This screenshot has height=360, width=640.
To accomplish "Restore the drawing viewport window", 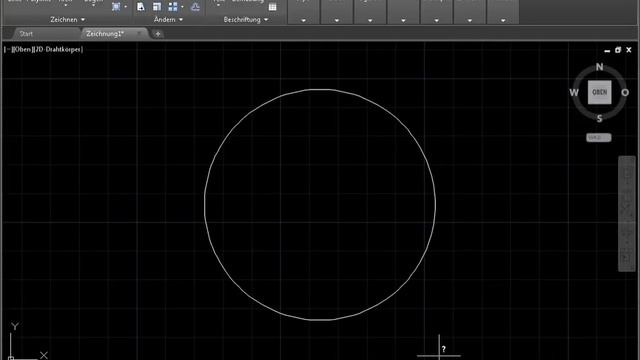I will point(618,50).
